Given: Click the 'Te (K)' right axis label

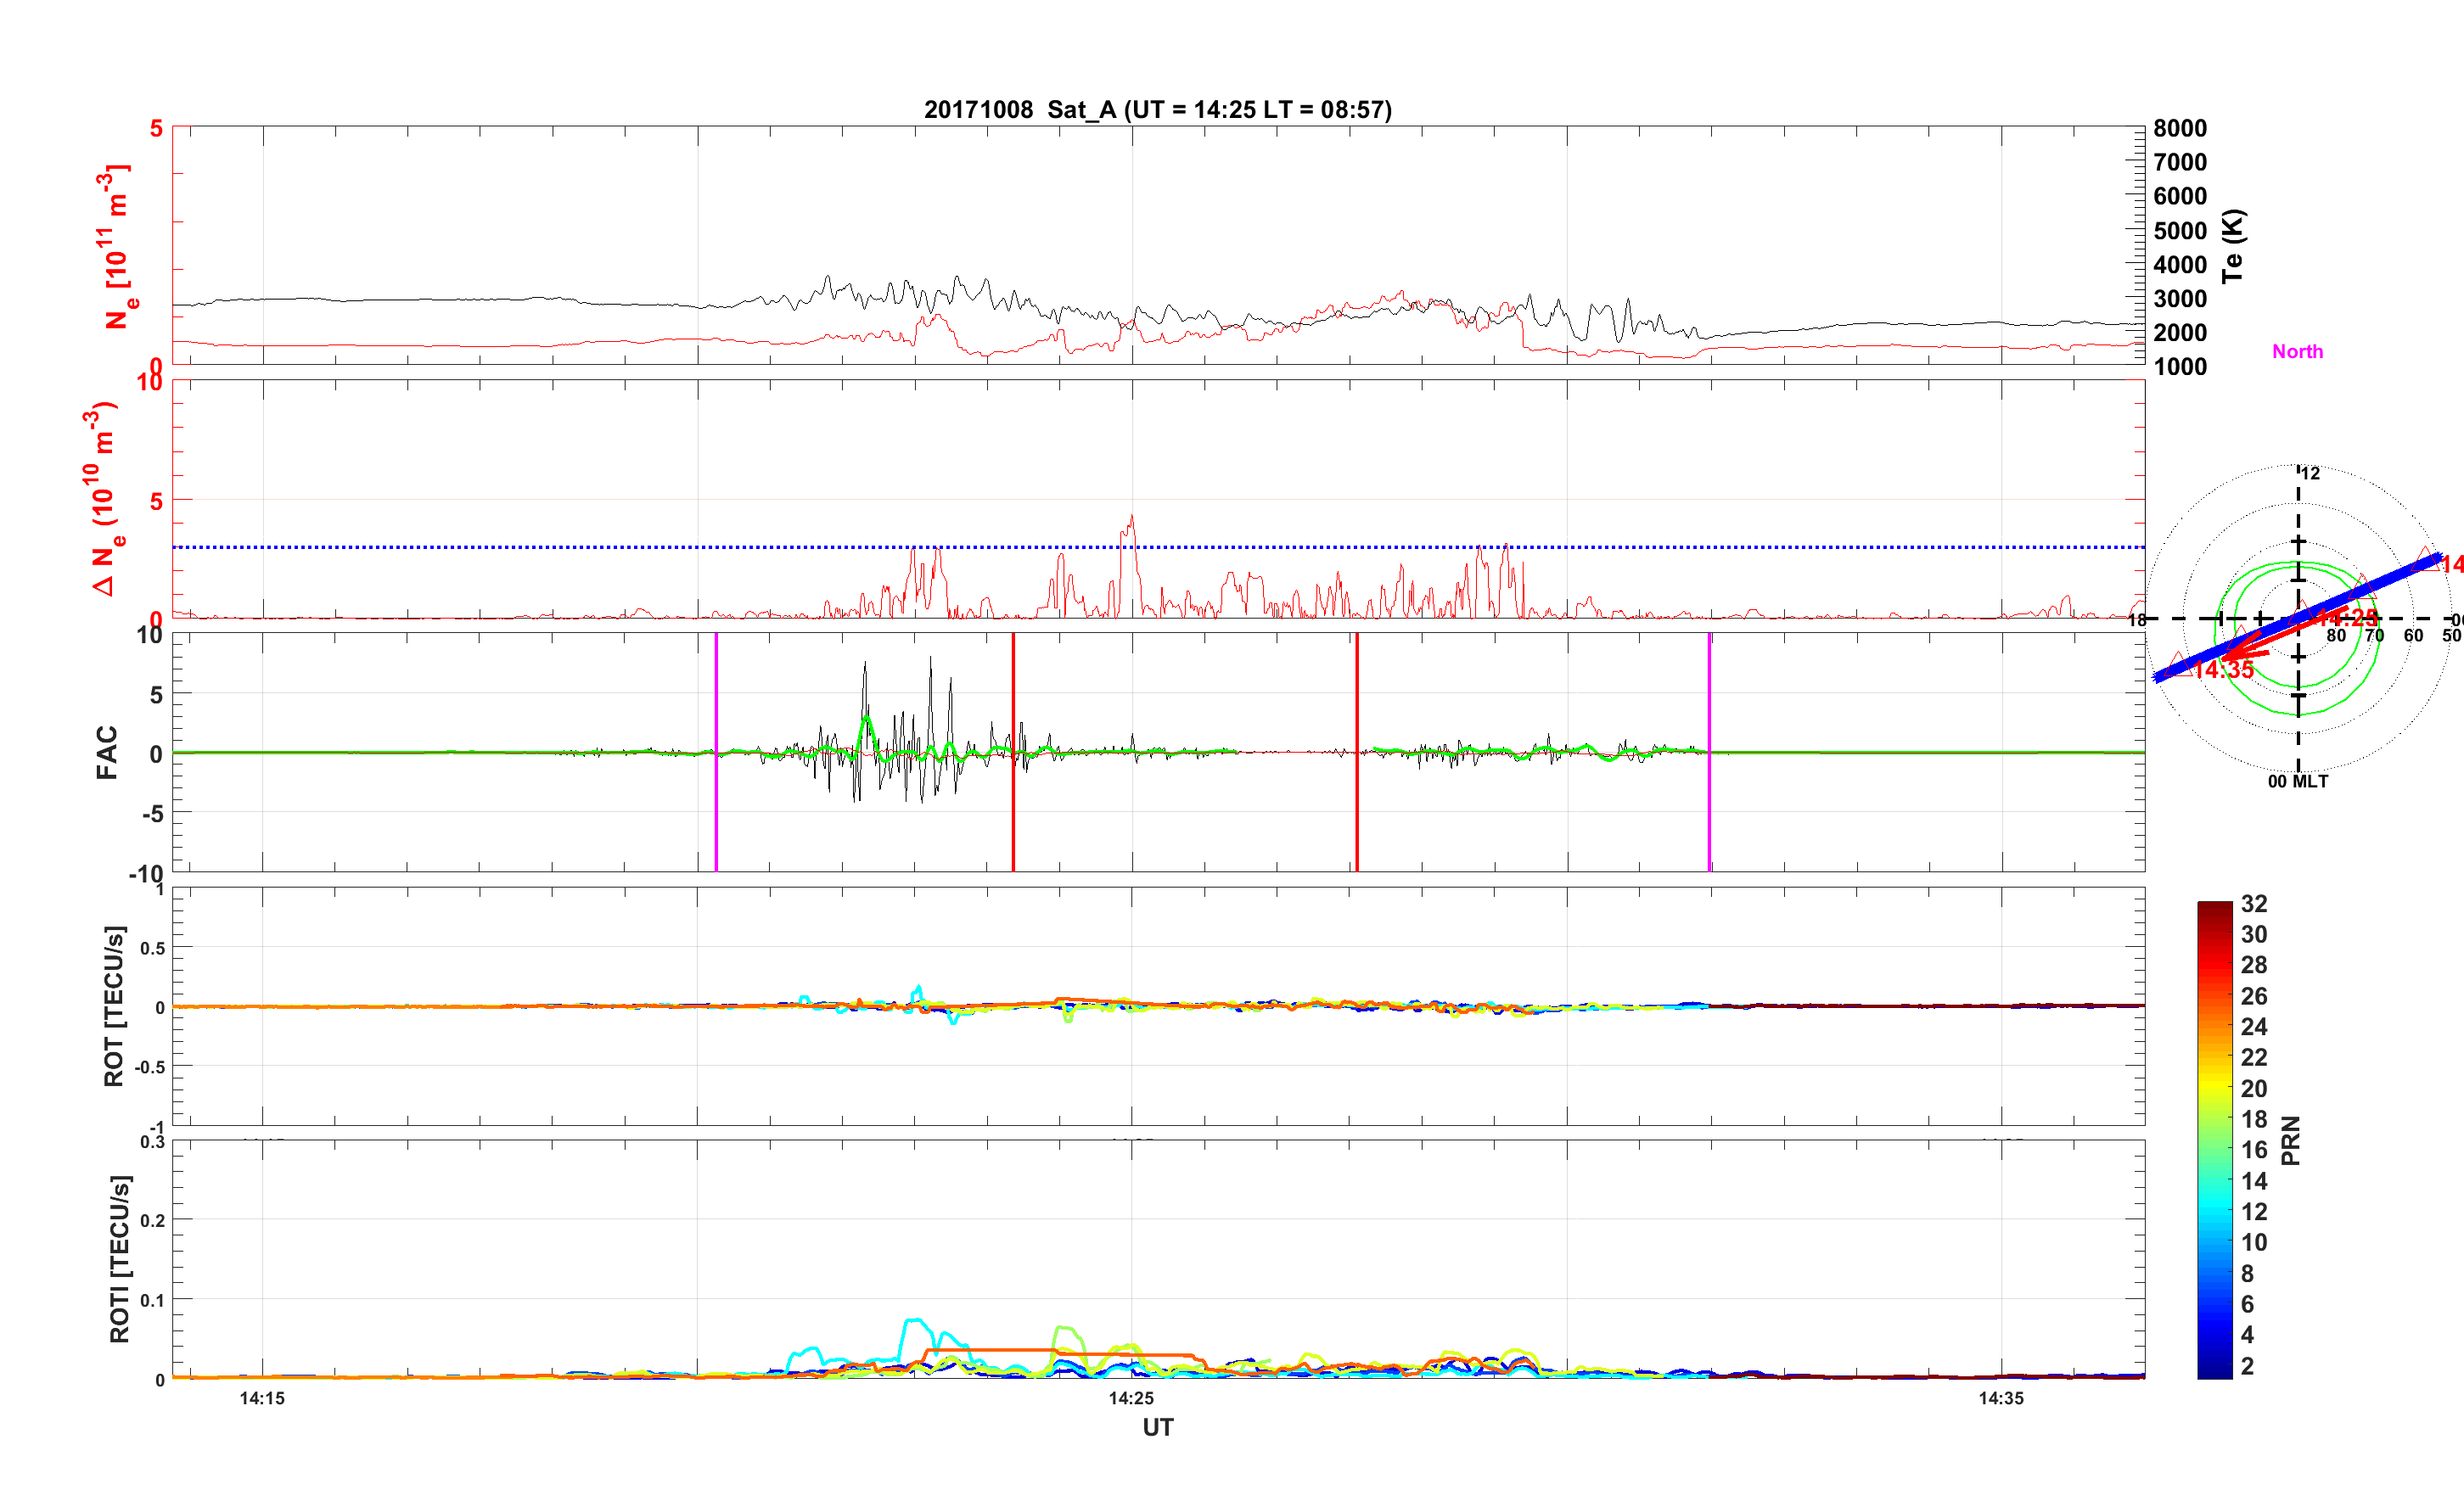Looking at the screenshot, I should [x=2233, y=246].
